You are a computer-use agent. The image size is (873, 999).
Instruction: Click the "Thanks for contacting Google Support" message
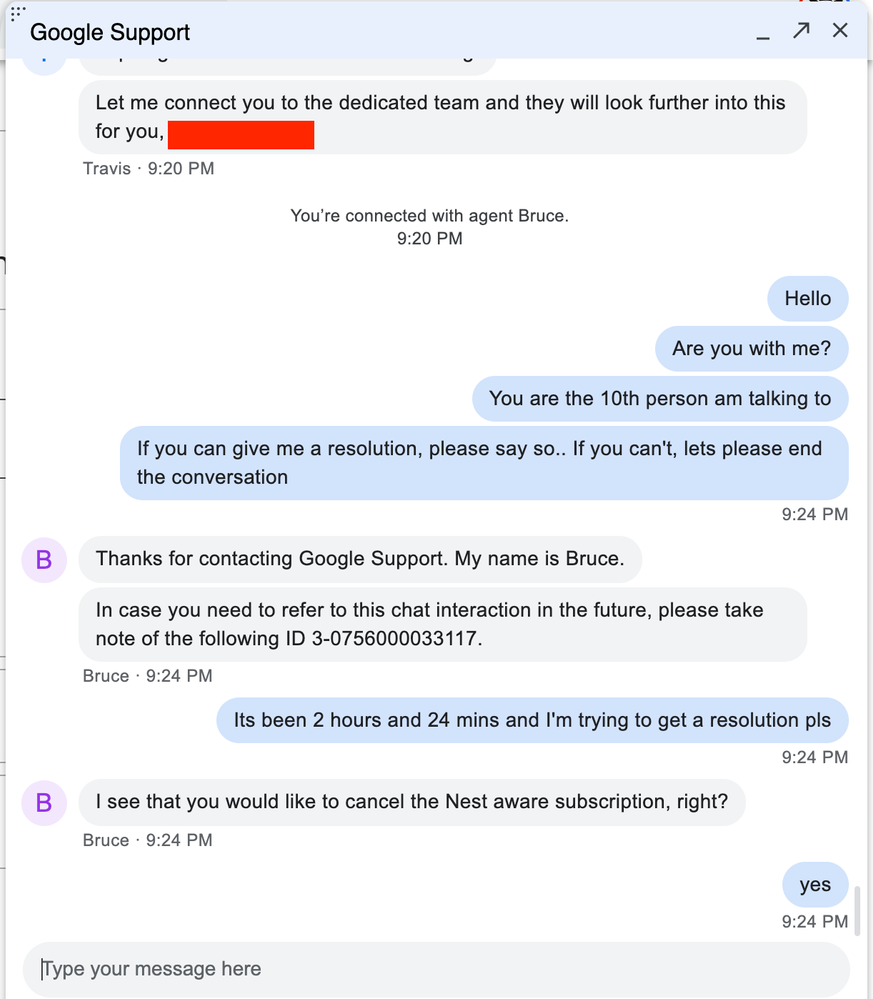pyautogui.click(x=360, y=559)
